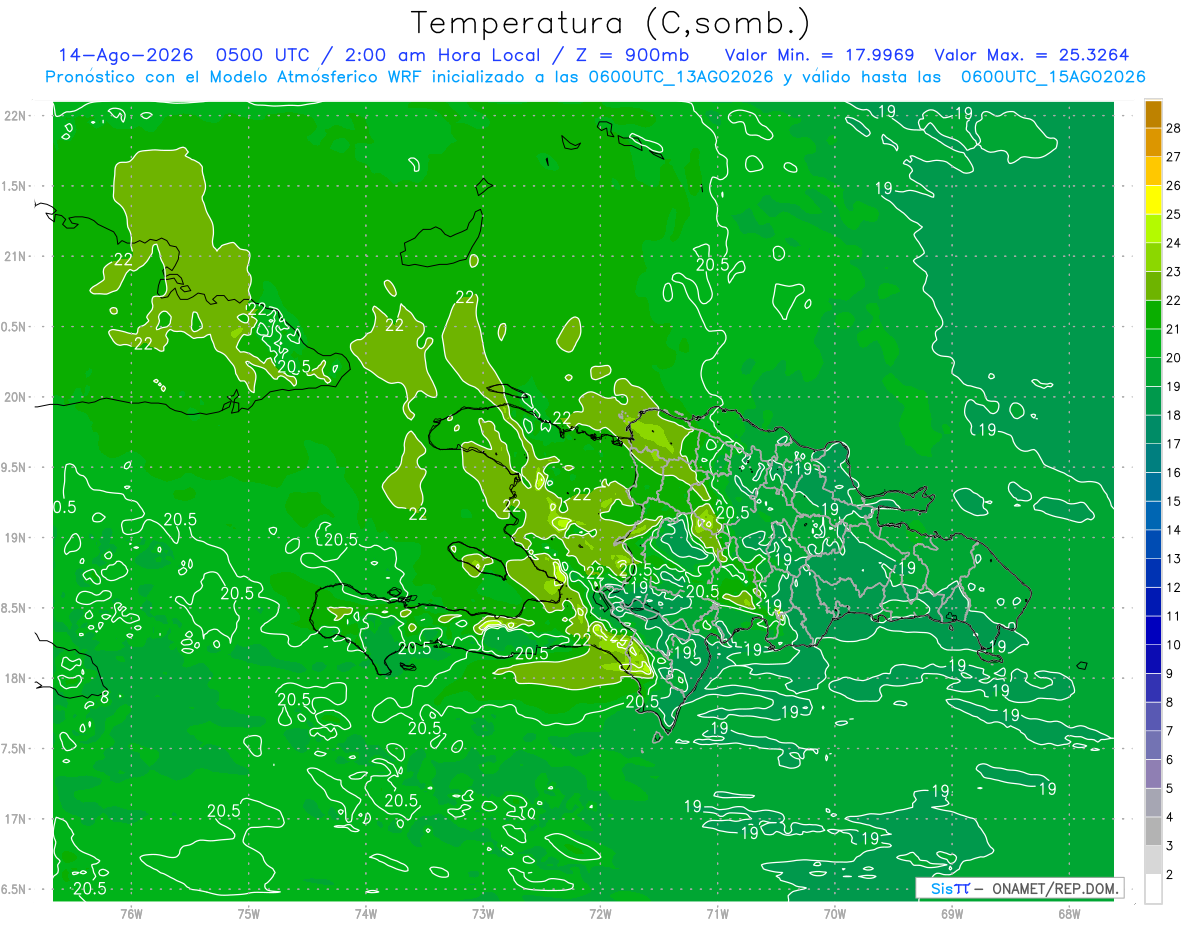Viewport: 1200px width, 927px height.
Task: Click the "73W" longitude axis label
Action: [x=483, y=914]
